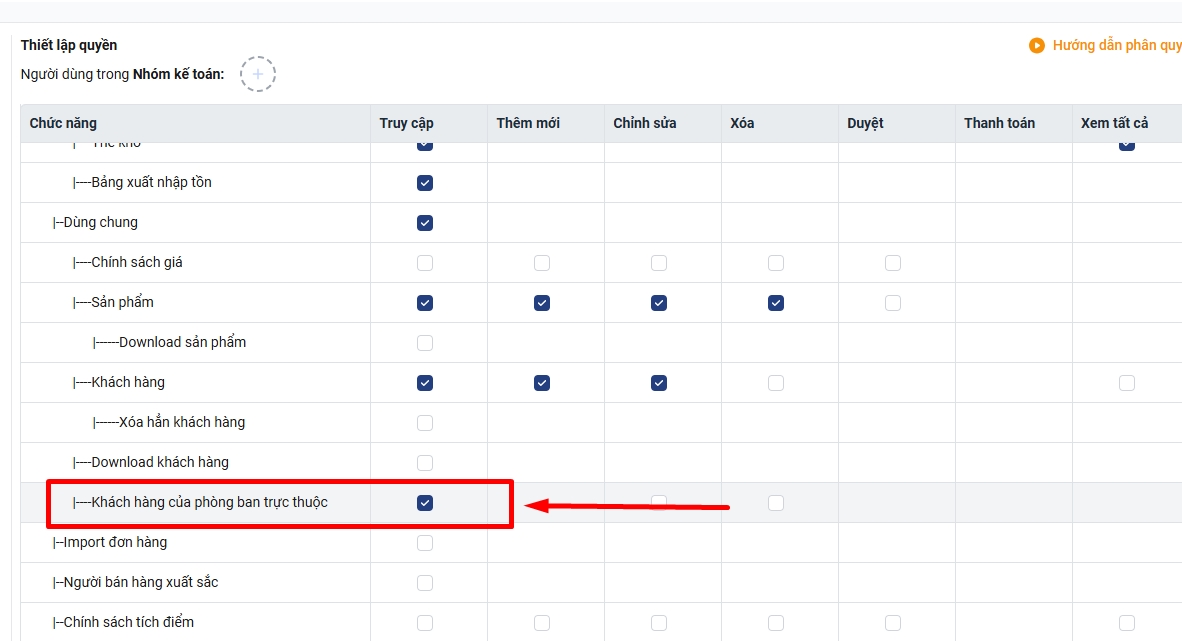
Task: Enable Truy cập for Chính sách giá
Action: click(x=425, y=263)
